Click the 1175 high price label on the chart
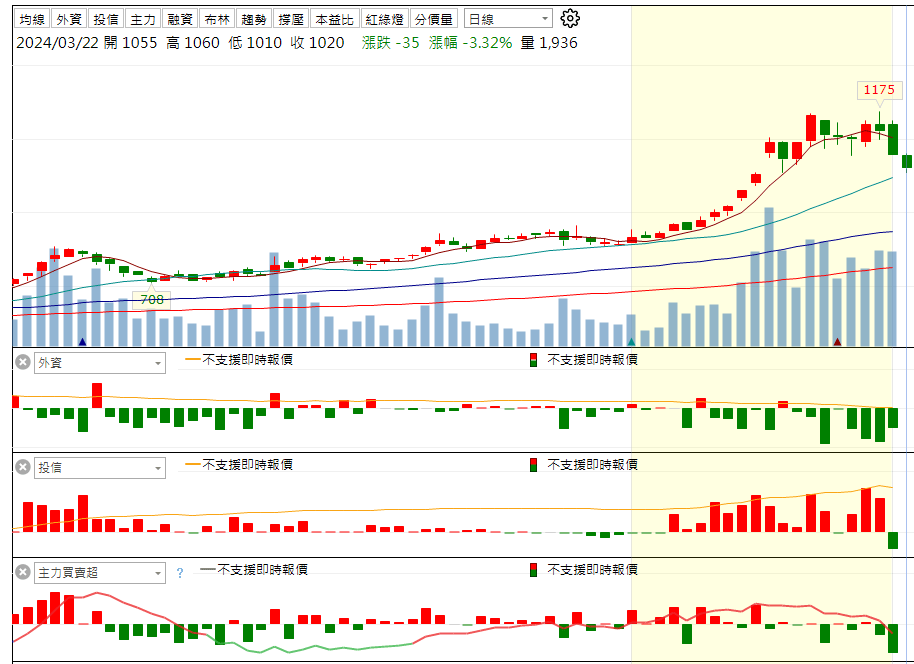The width and height of the screenshot is (914, 664). [x=879, y=90]
